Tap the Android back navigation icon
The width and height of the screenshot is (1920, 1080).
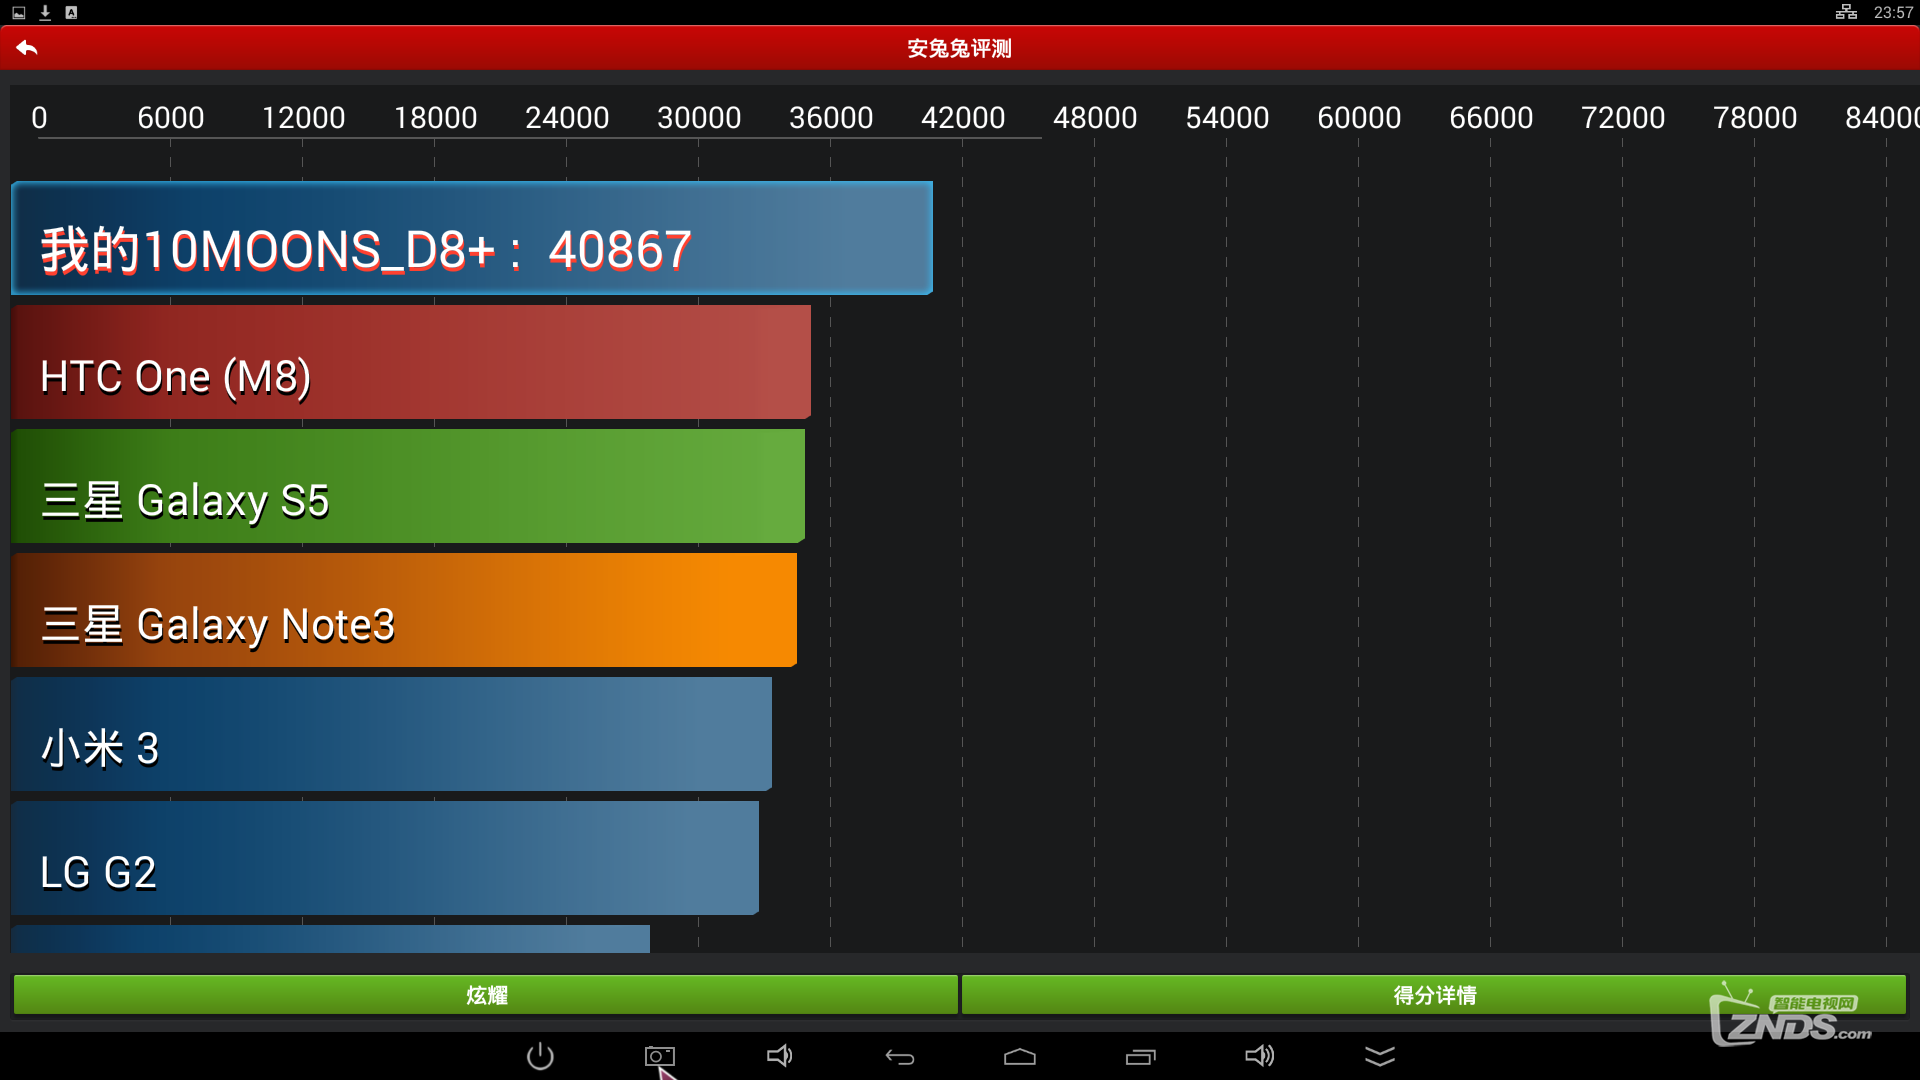pos(899,1057)
